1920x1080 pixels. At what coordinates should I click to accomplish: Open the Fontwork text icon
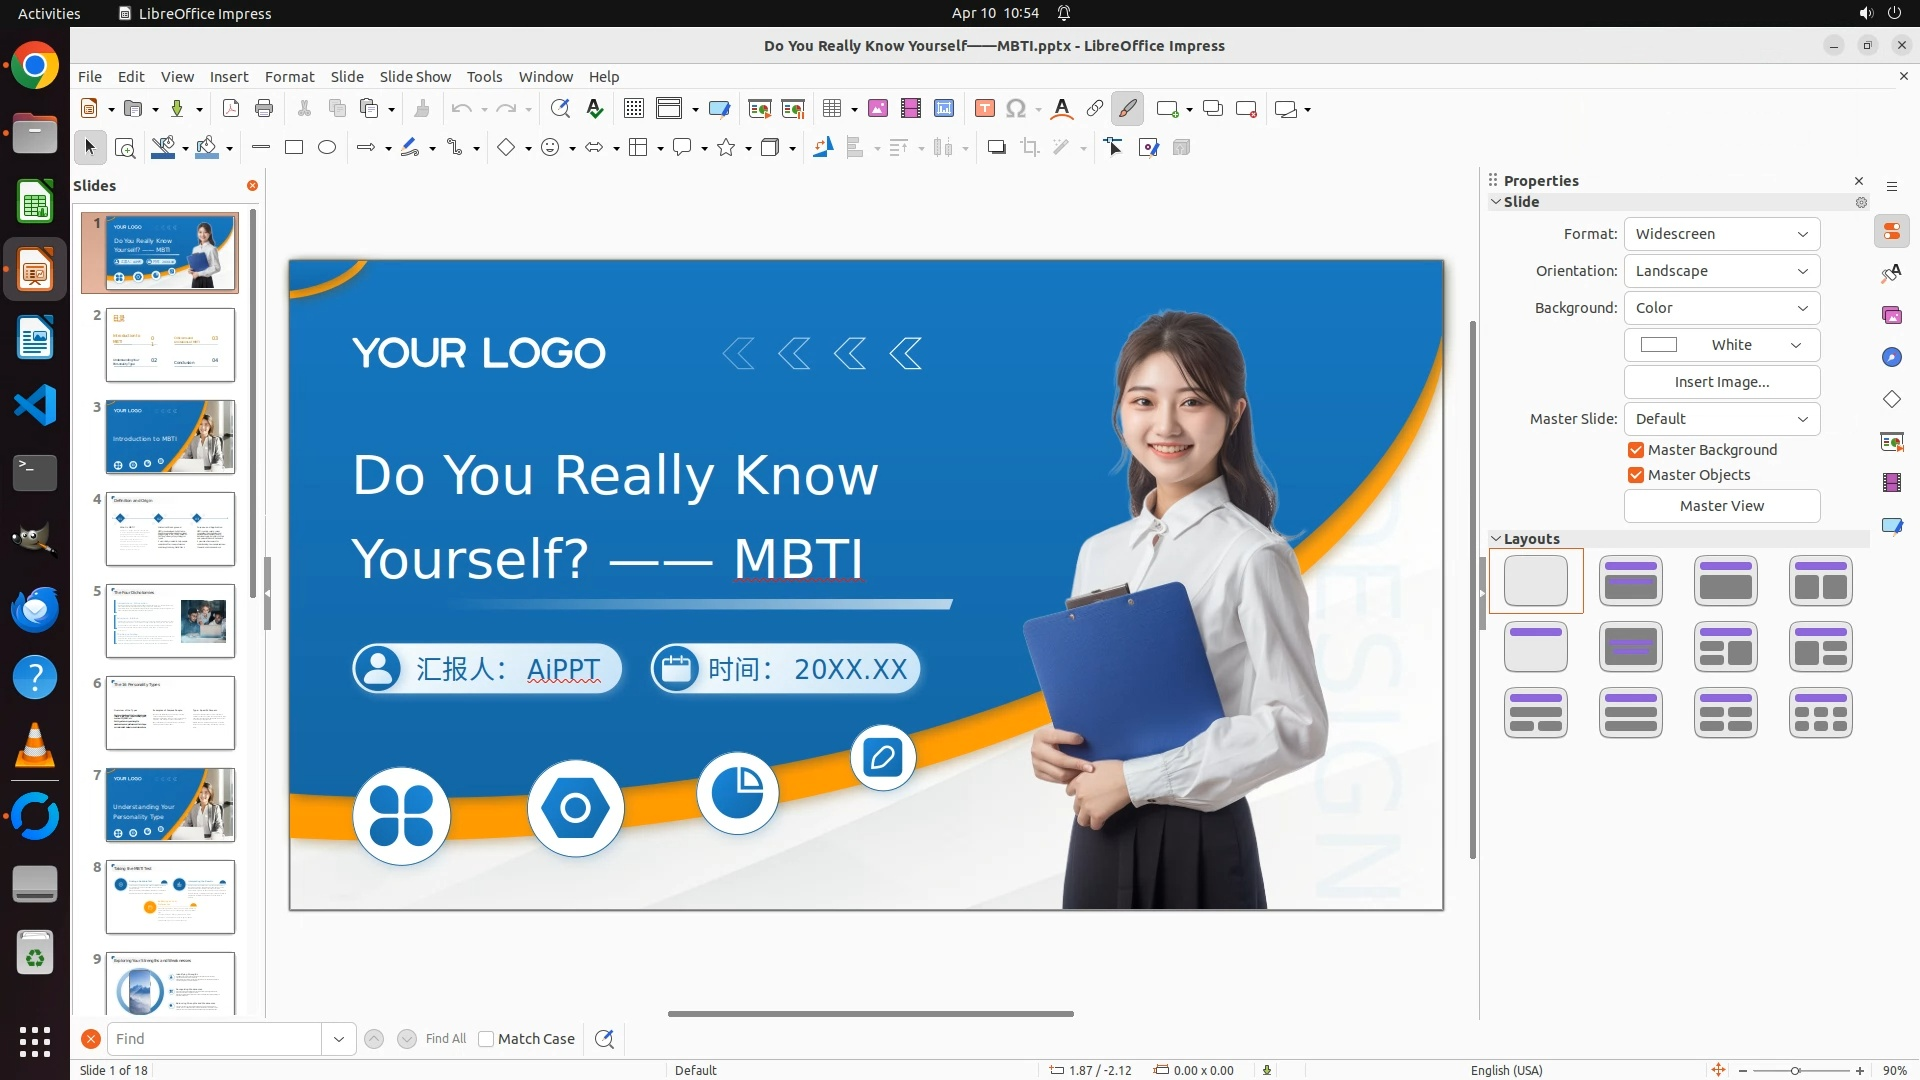coord(1062,109)
